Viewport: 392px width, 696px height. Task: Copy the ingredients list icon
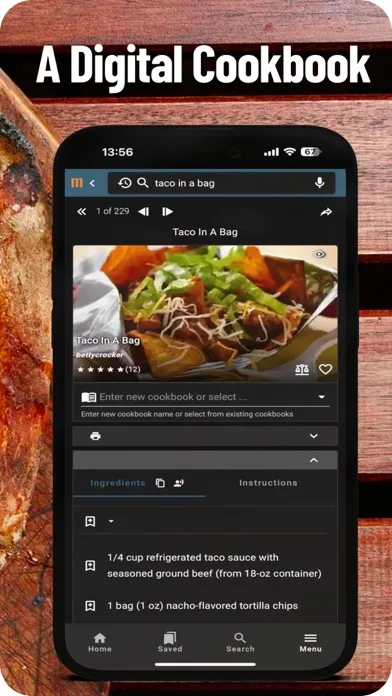click(x=160, y=483)
